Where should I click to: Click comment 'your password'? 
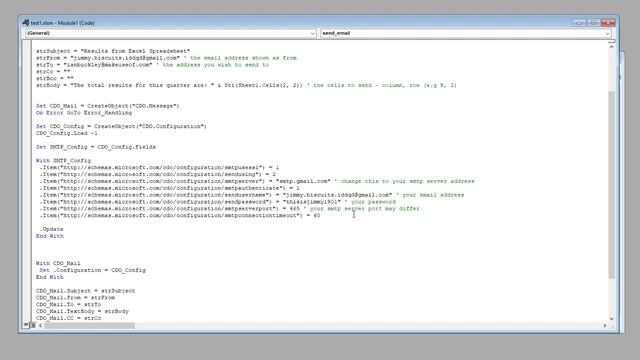pos(373,202)
